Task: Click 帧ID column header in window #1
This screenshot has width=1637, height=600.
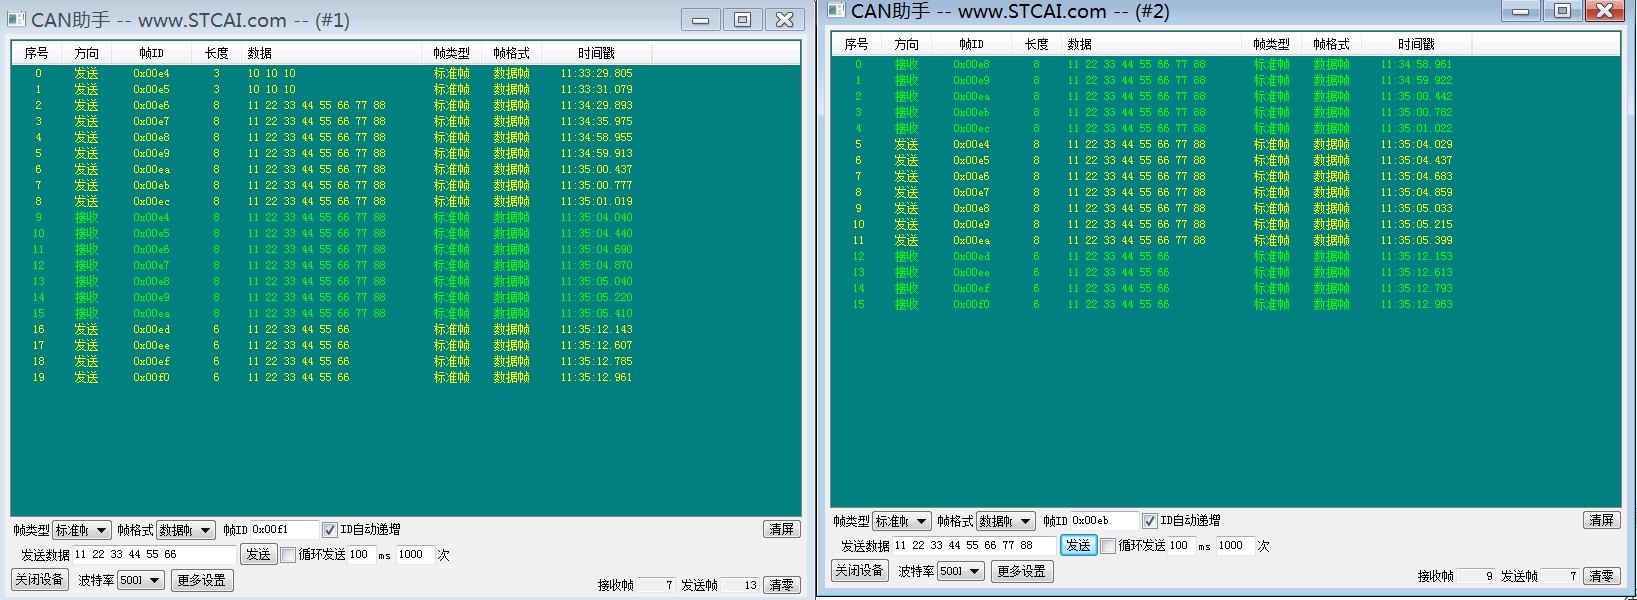Action: 151,53
